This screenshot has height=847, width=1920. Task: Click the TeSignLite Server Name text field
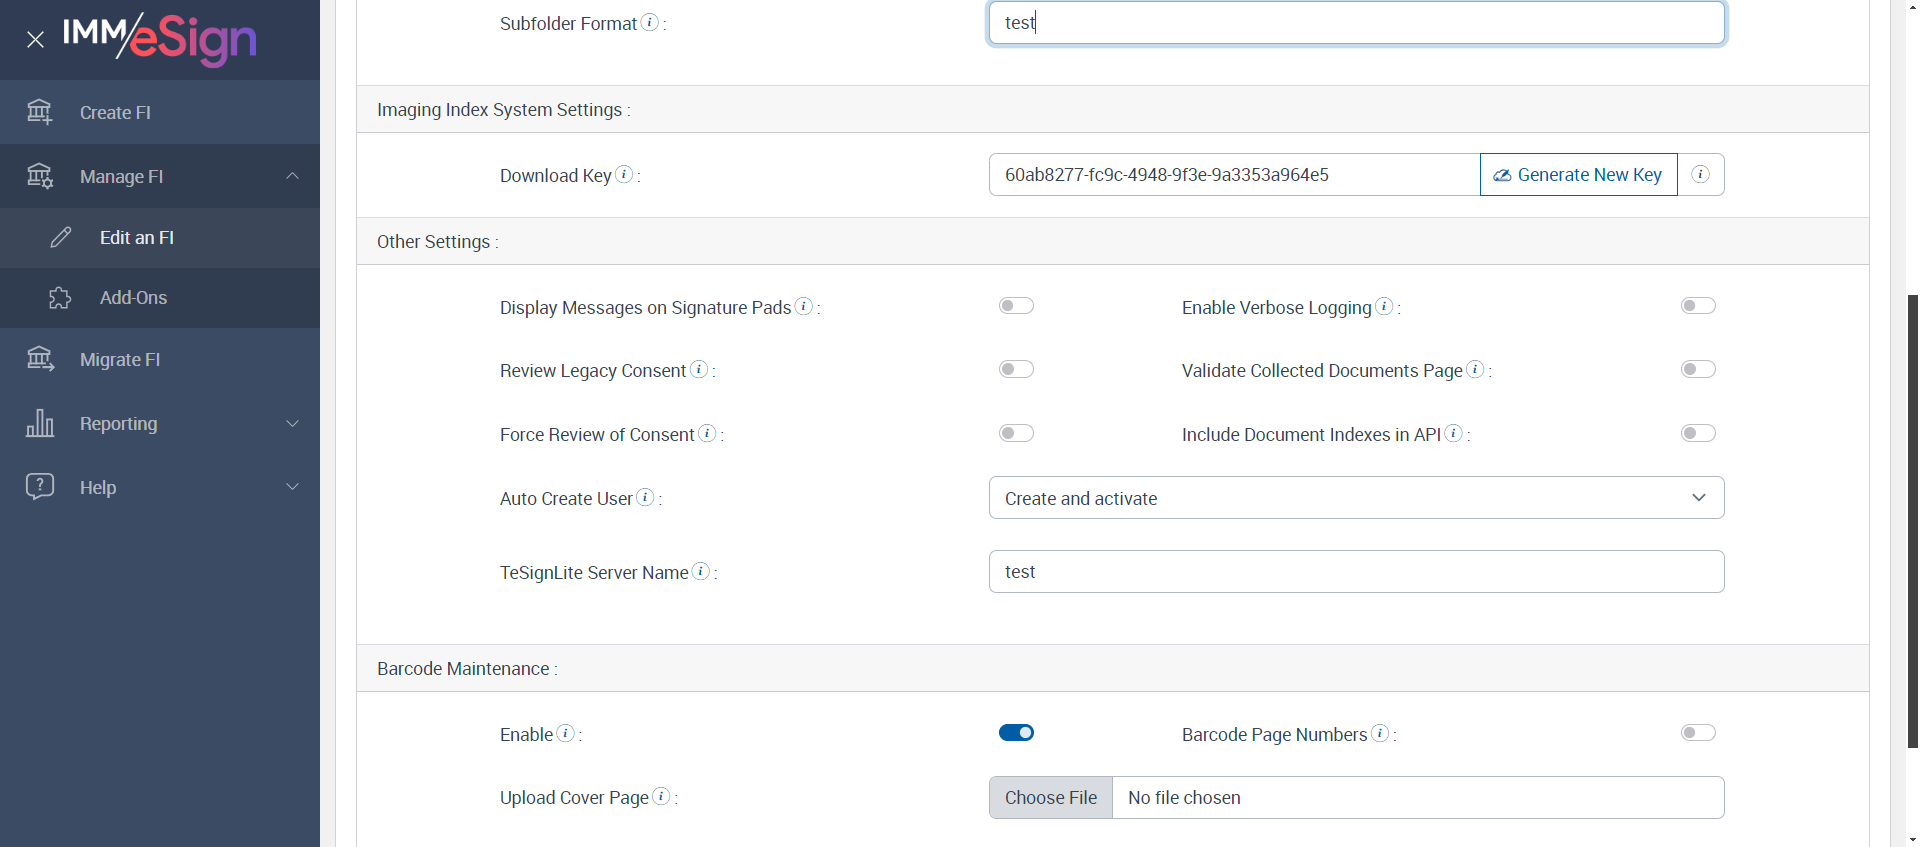pyautogui.click(x=1356, y=572)
